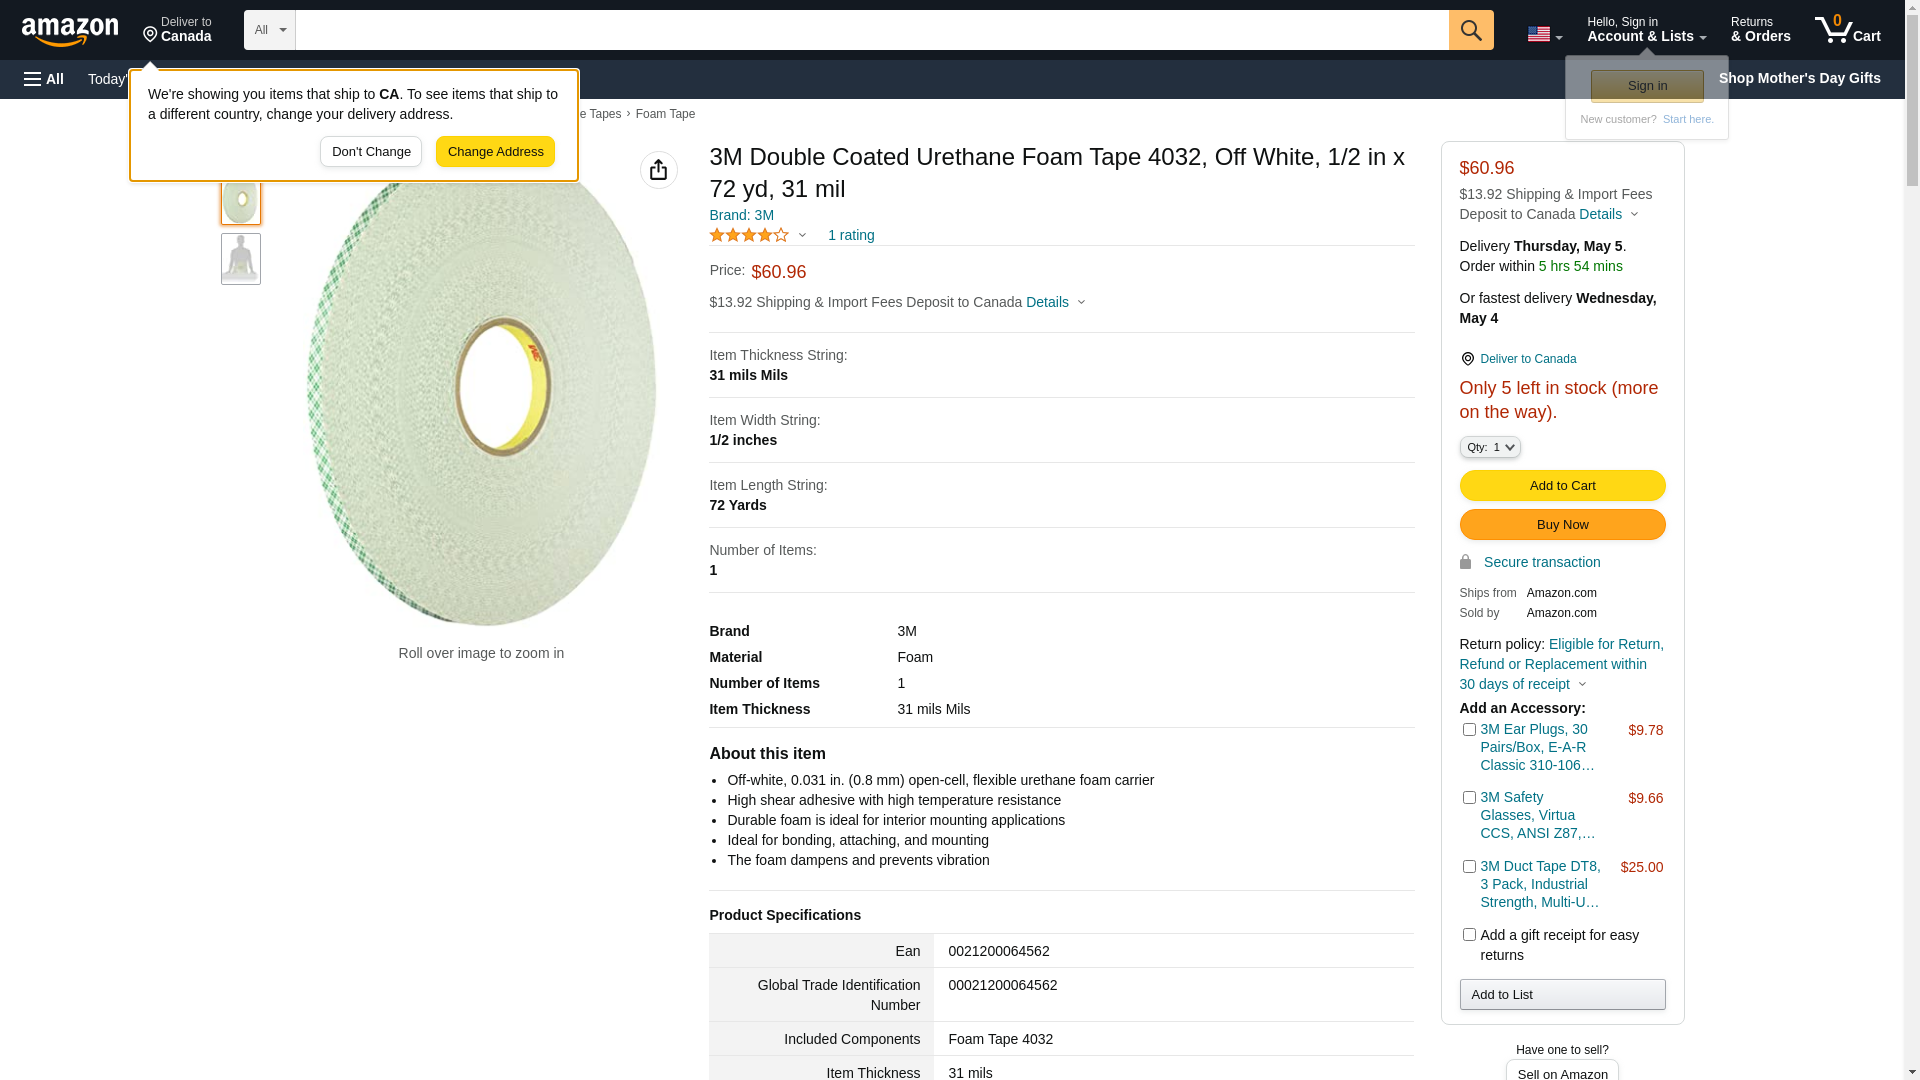The image size is (1920, 1080).
Task: Check the 3M Safety Glasses accessory box
Action: [1468, 798]
